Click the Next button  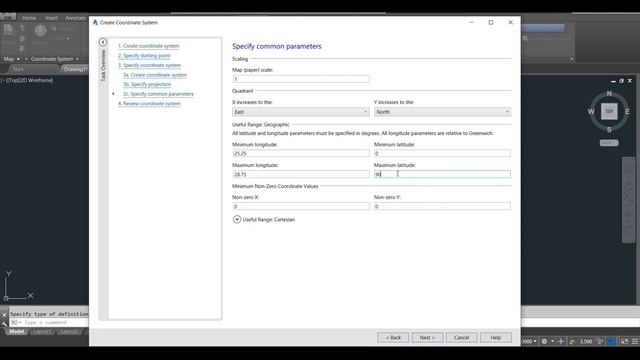click(x=427, y=338)
